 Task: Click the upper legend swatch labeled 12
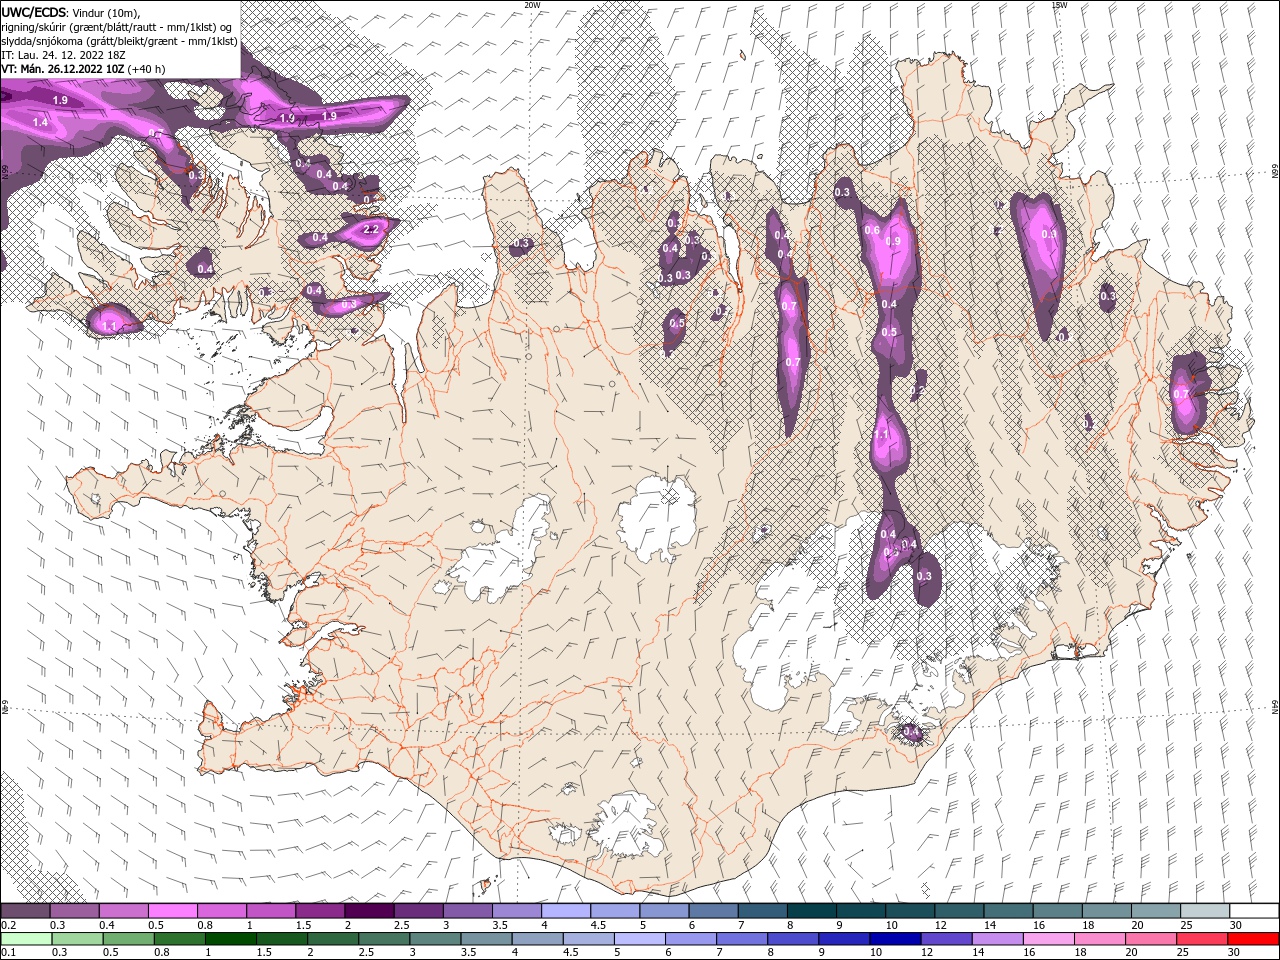(960, 911)
